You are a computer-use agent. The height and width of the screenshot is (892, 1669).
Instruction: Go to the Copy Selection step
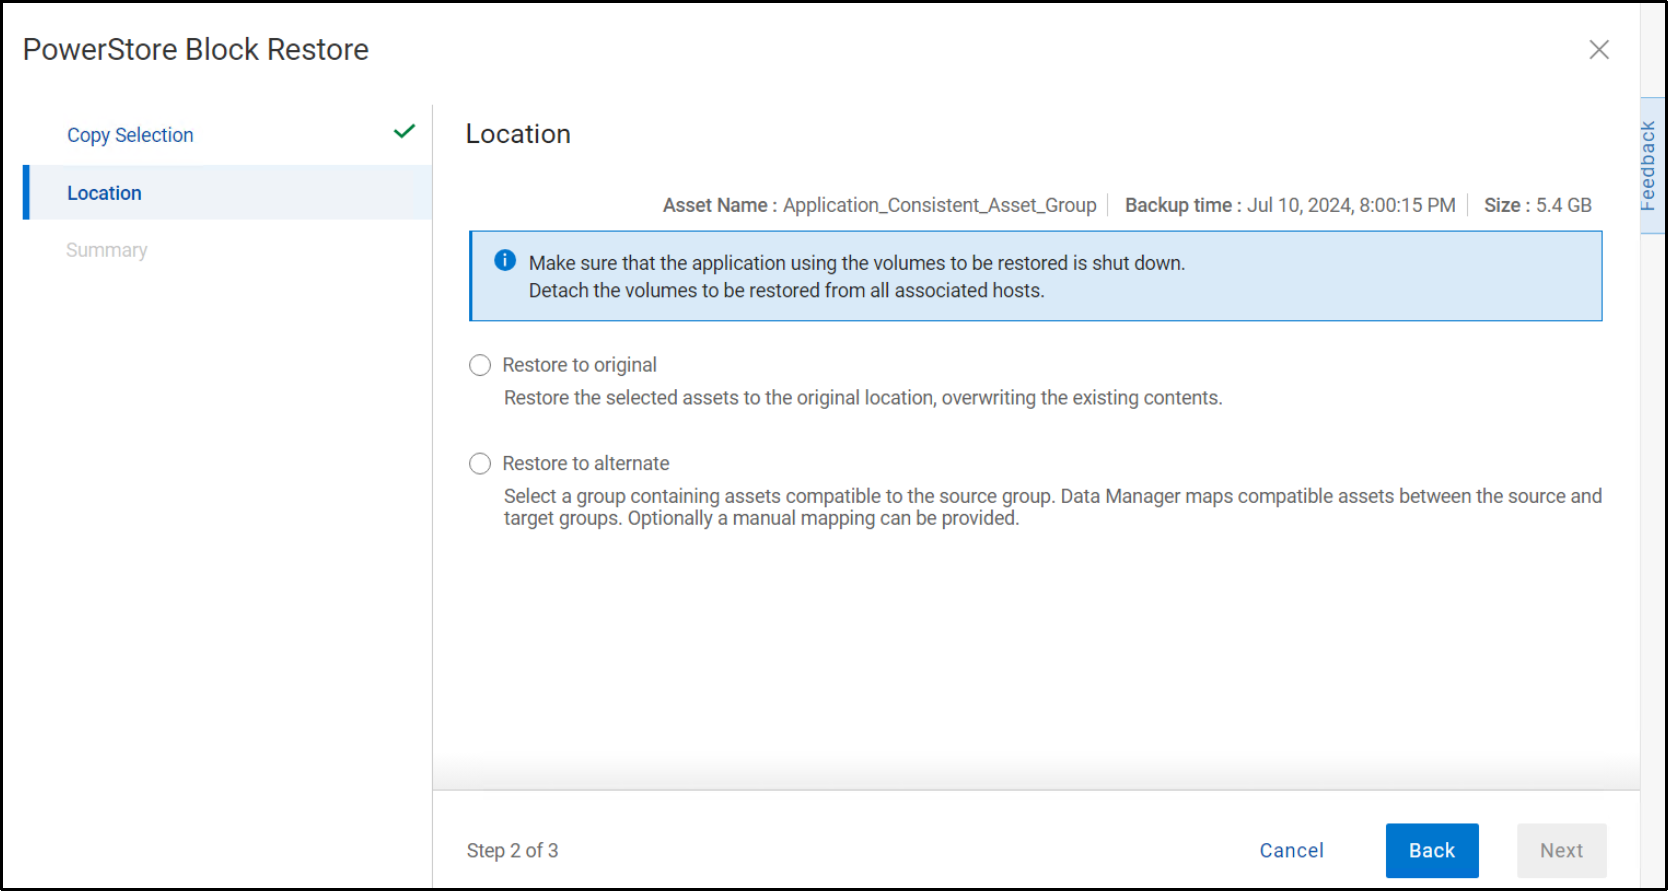coord(130,135)
